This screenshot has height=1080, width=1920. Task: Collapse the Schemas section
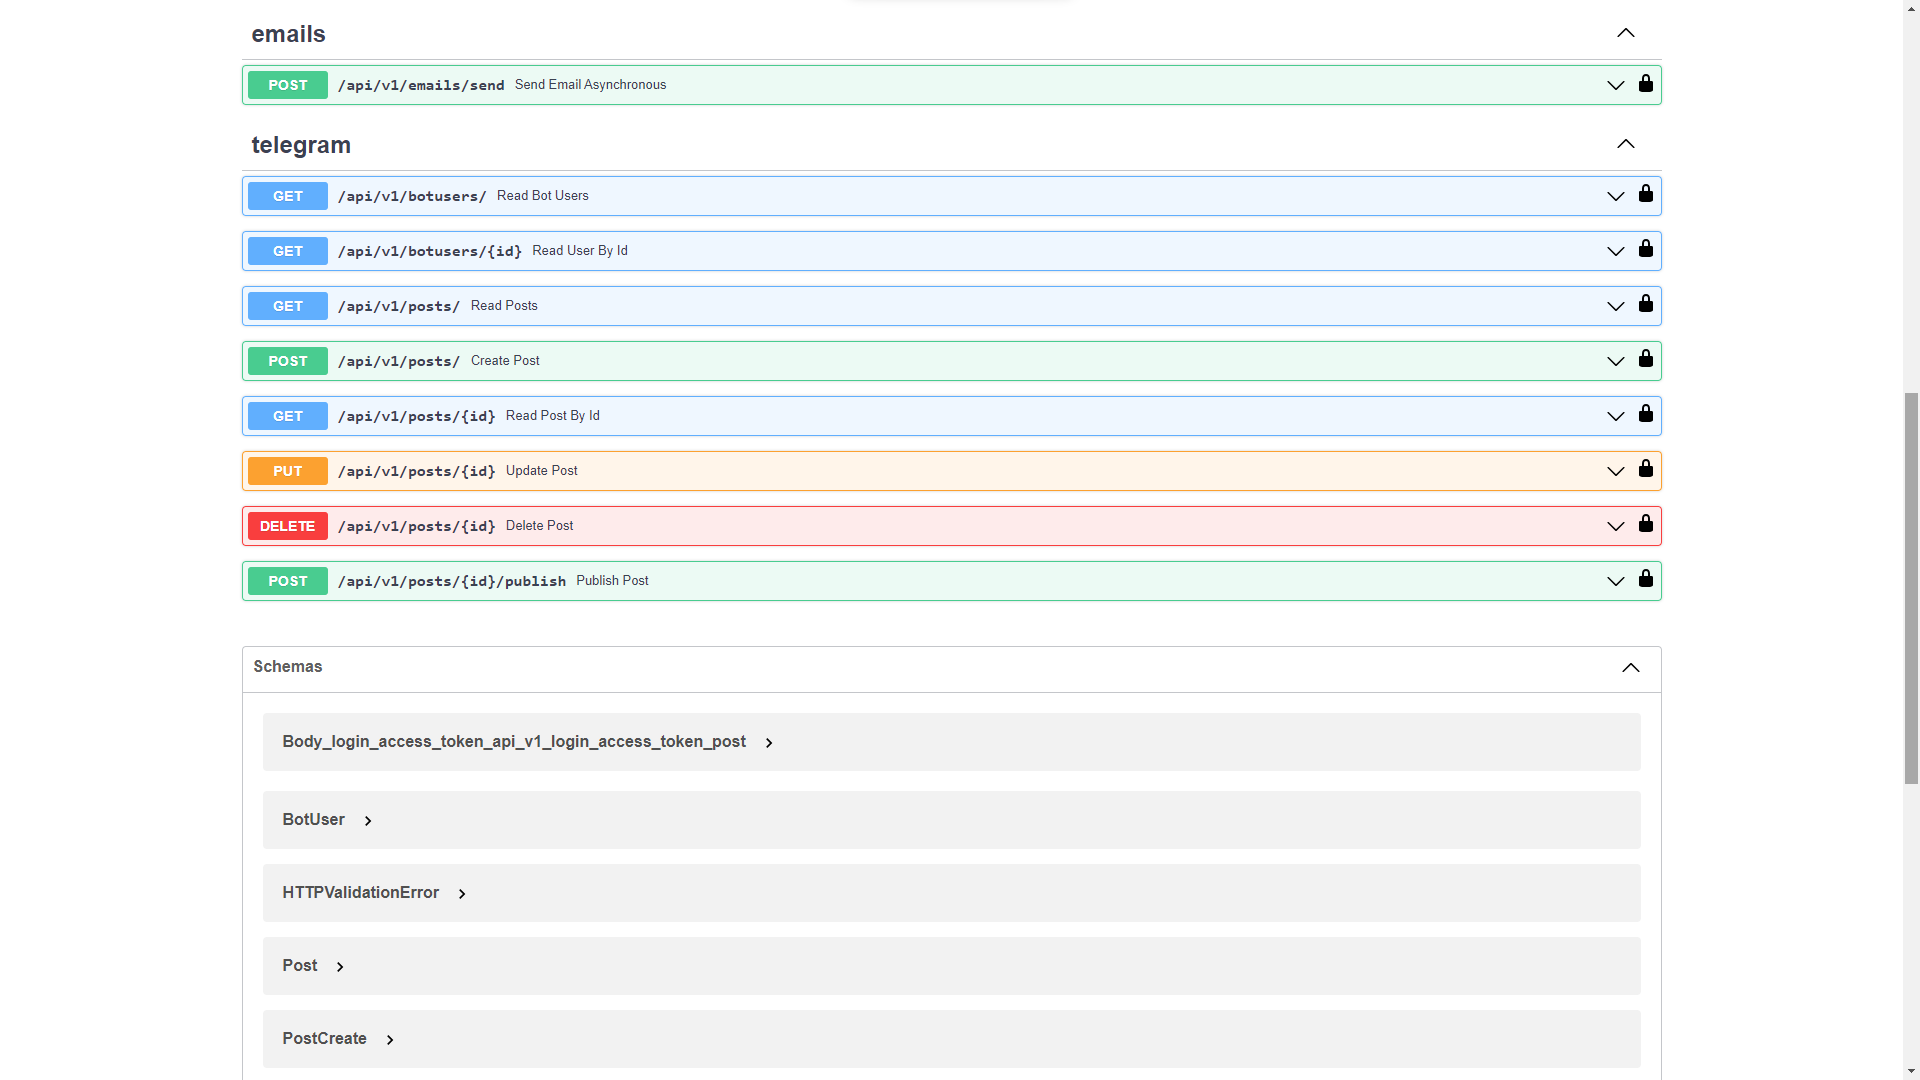[x=1631, y=667]
